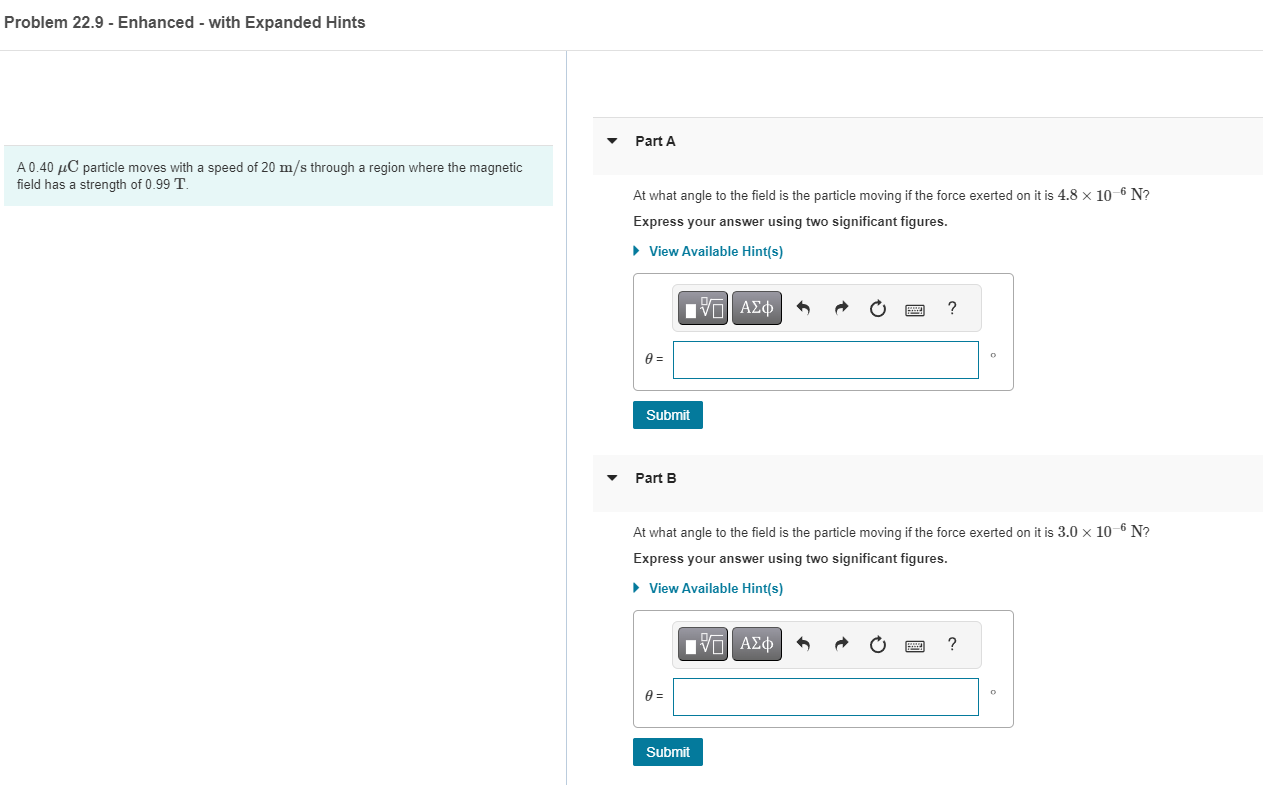Image resolution: width=1263 pixels, height=785 pixels.
Task: Collapse the Part B section
Action: tap(612, 478)
